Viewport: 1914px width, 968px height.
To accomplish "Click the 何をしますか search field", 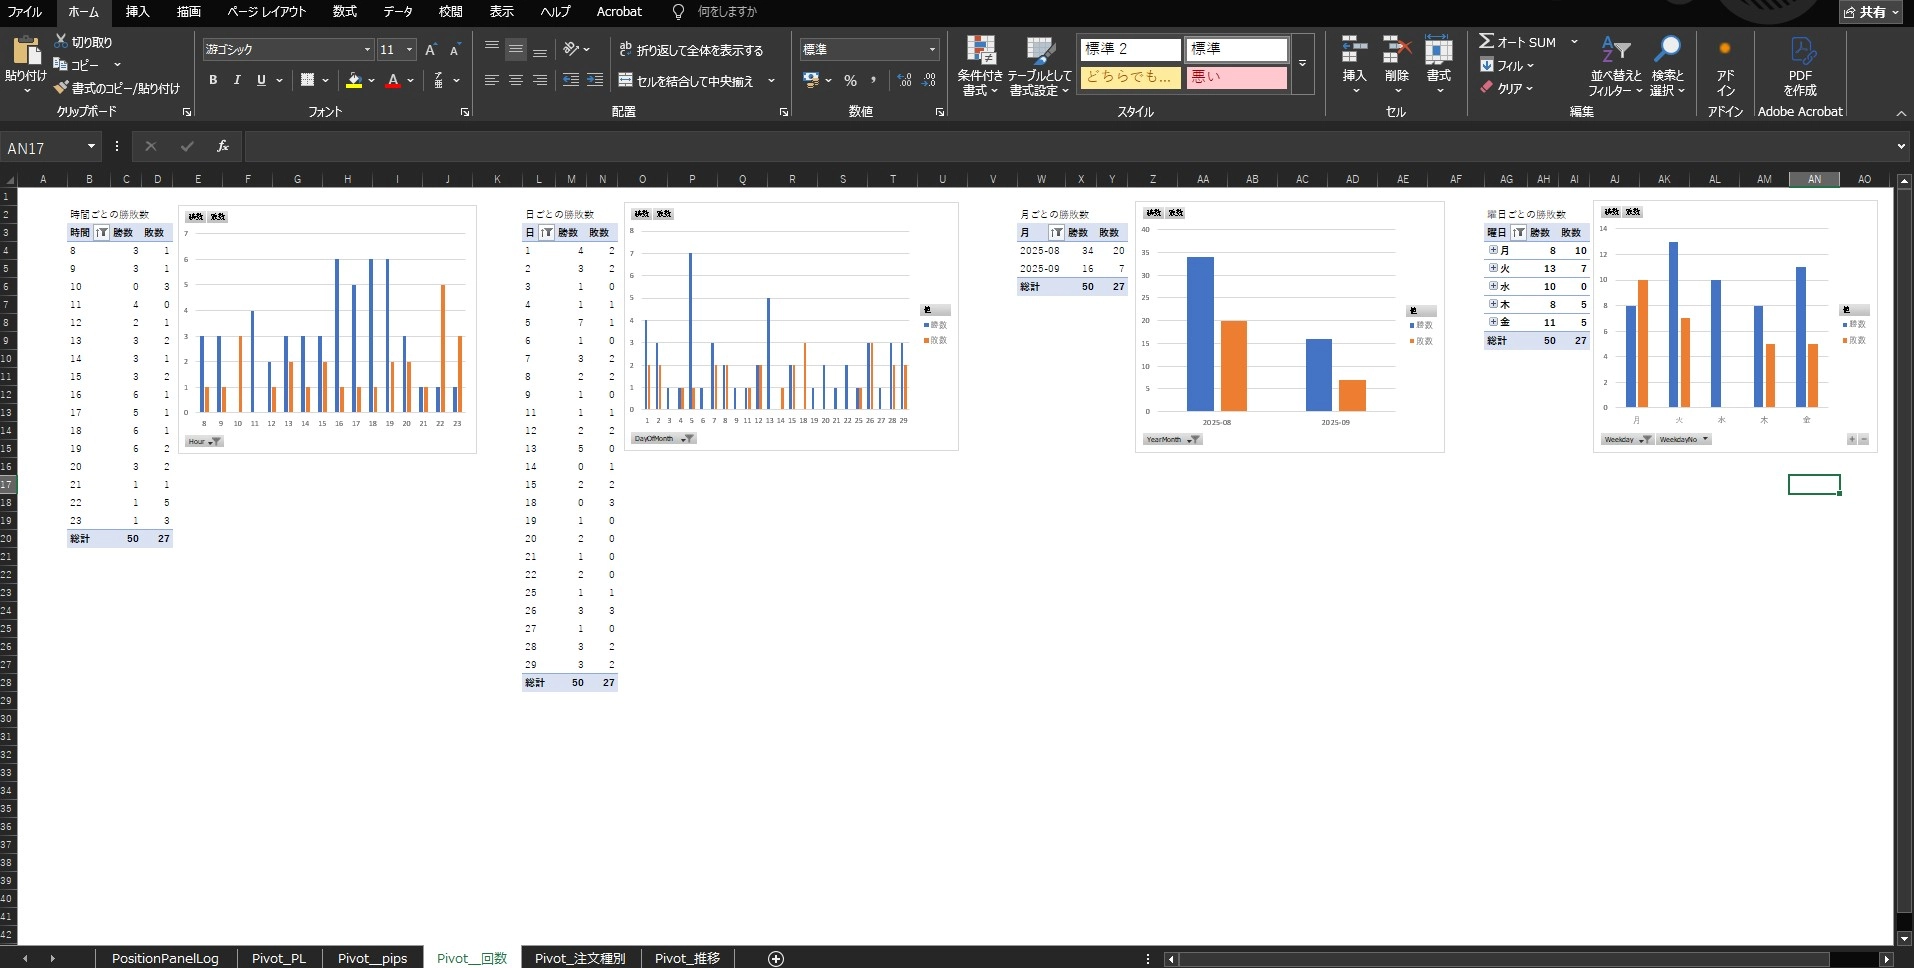I will [x=727, y=12].
